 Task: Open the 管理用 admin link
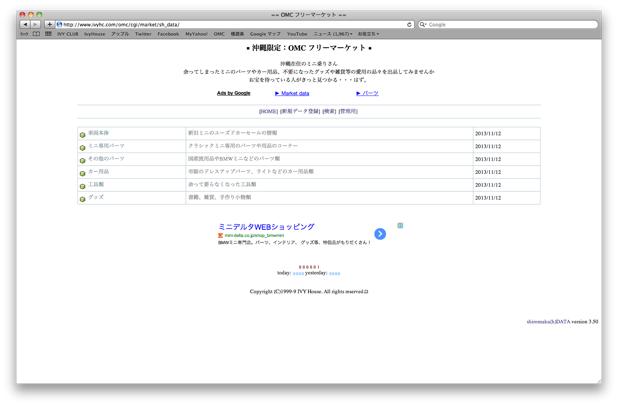[x=348, y=112]
